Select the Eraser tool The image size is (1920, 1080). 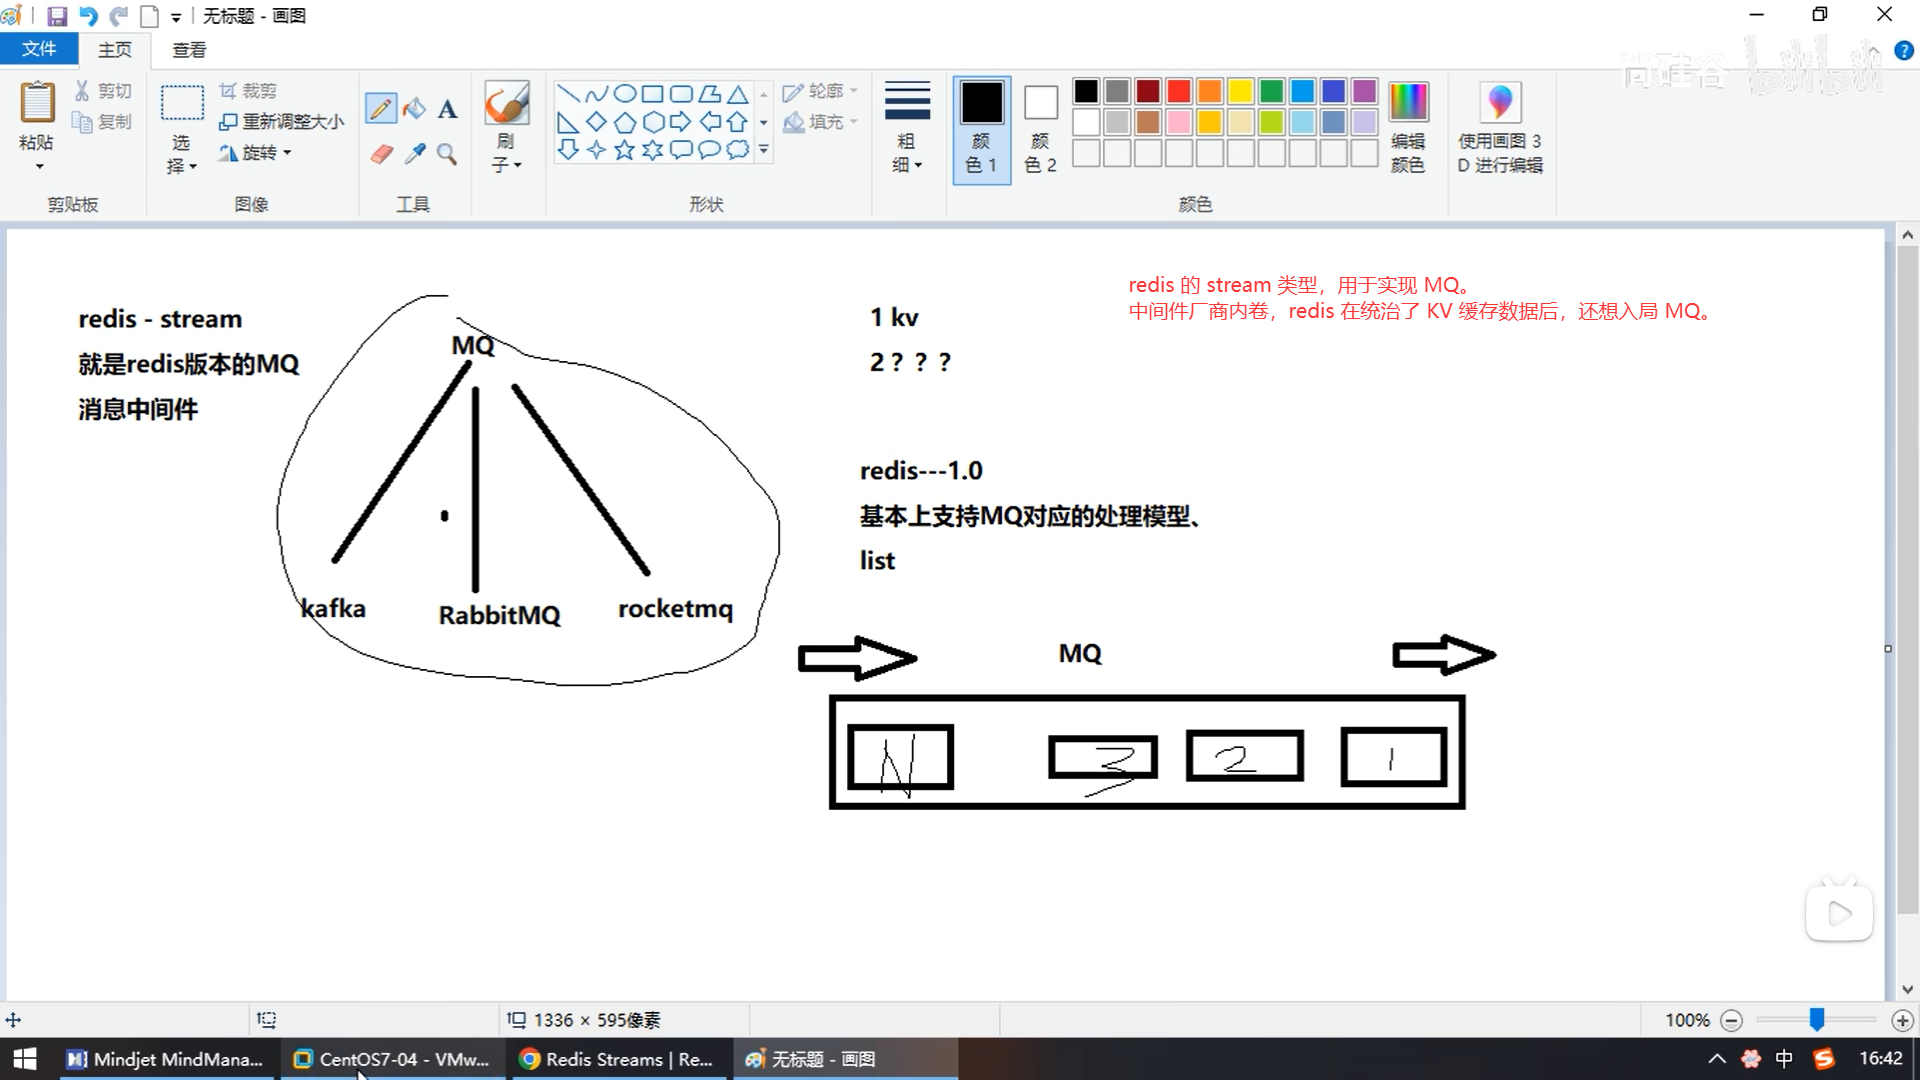381,153
